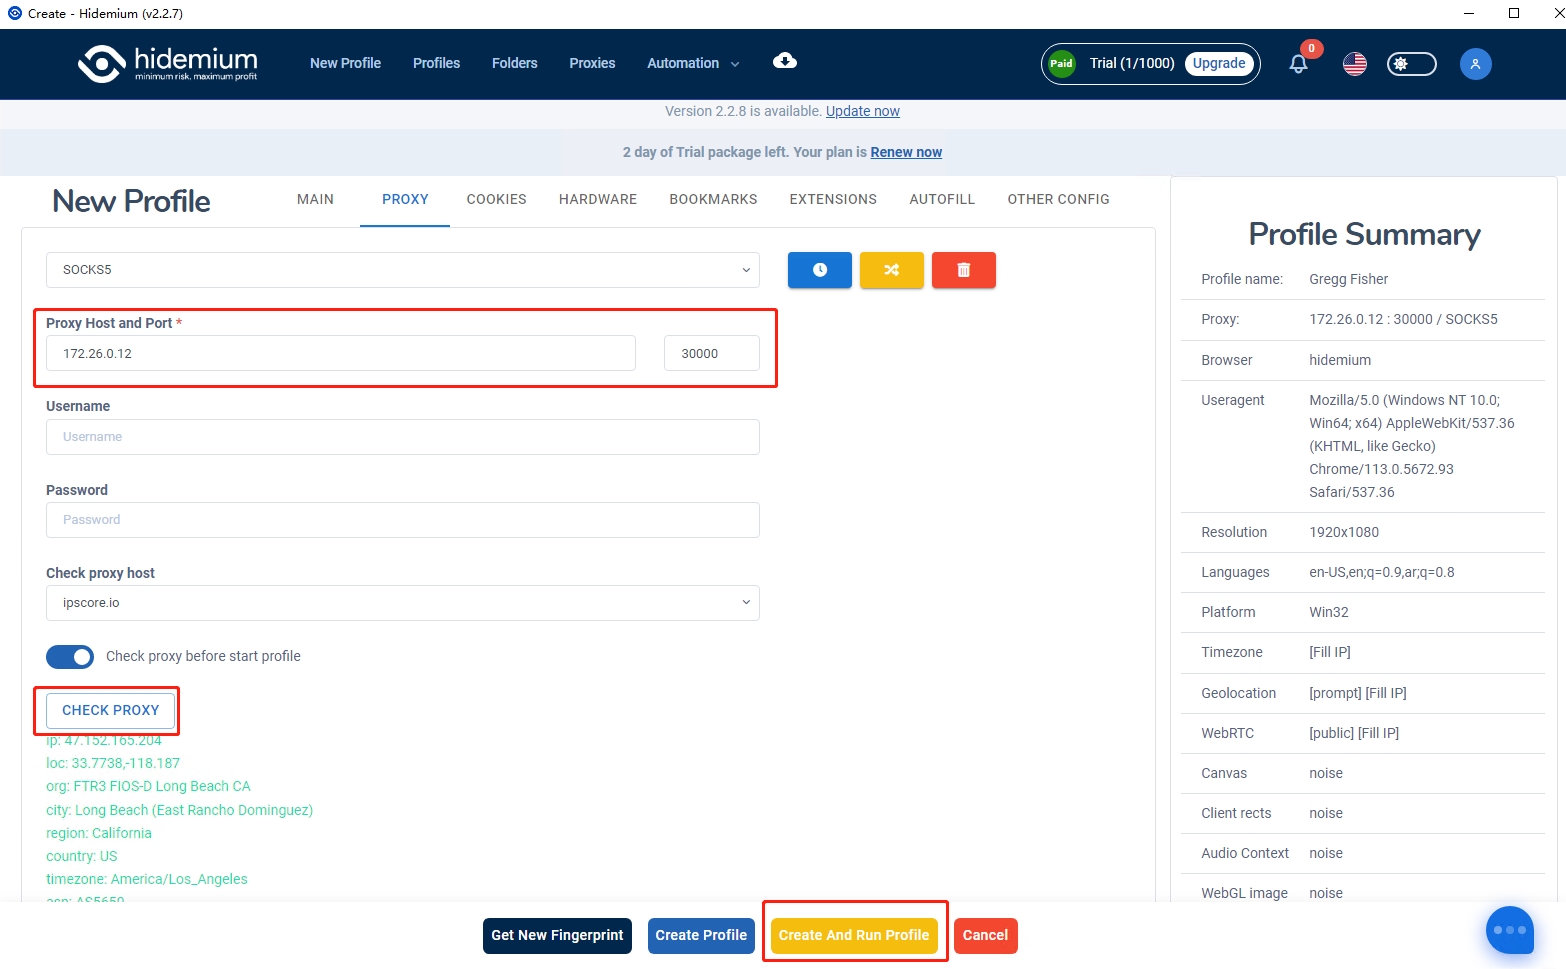Open the chat support bubble
This screenshot has width=1566, height=969.
1509,930
